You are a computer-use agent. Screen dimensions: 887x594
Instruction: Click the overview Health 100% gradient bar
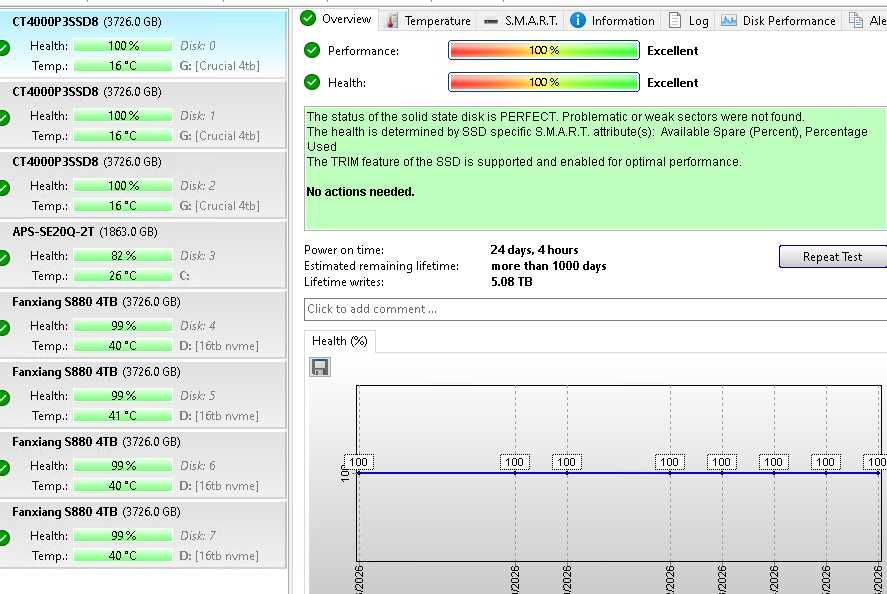(x=544, y=82)
